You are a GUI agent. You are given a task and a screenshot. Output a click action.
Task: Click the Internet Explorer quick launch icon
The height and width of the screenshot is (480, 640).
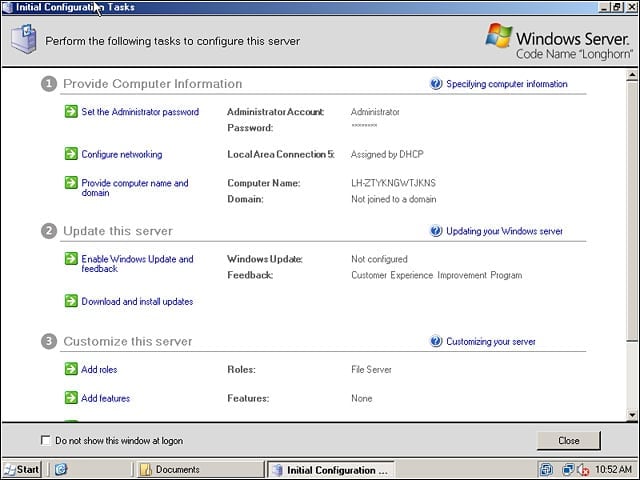point(61,469)
